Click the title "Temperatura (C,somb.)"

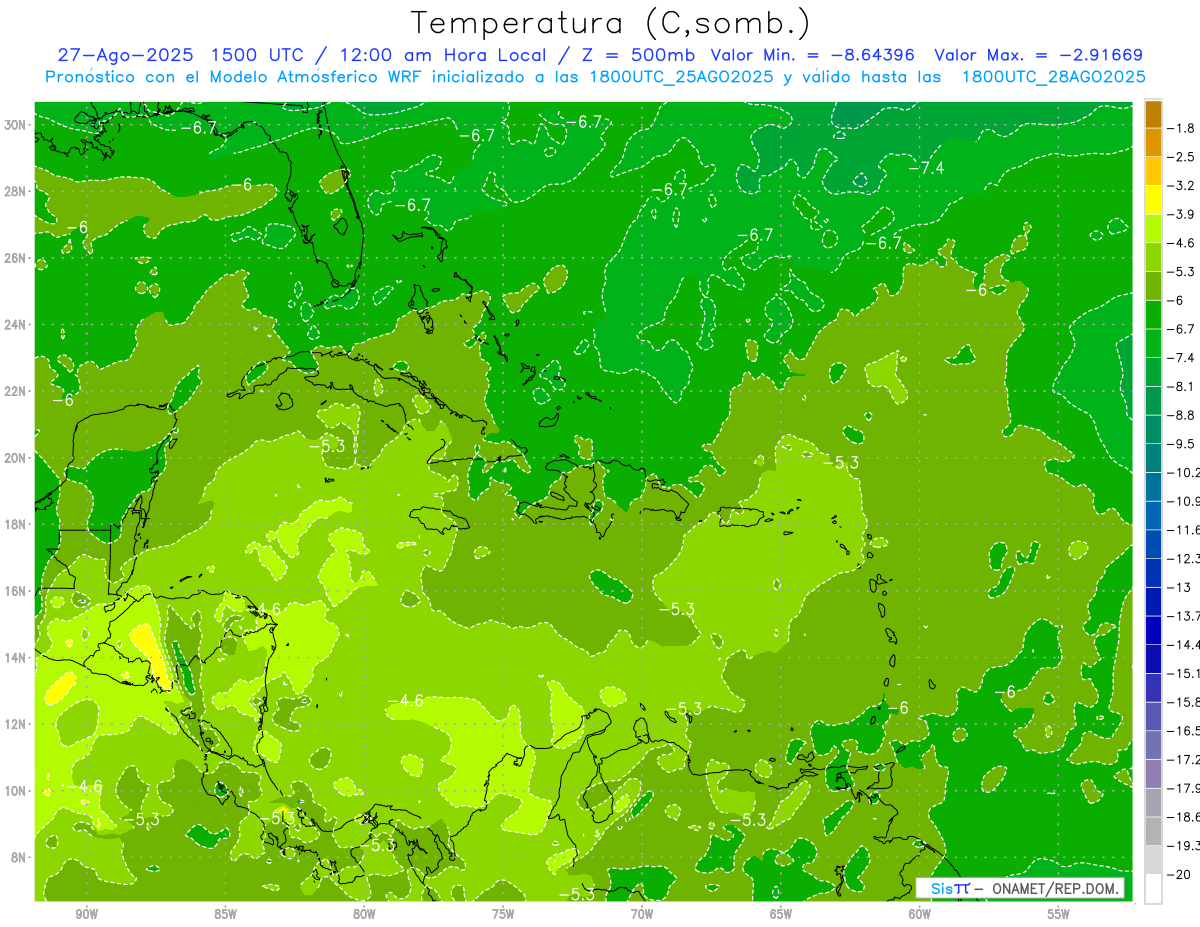[x=610, y=23]
